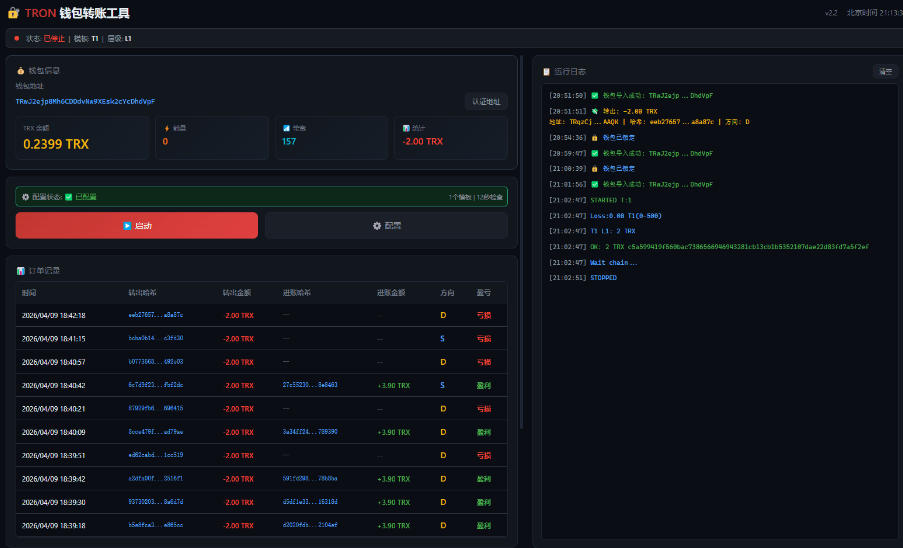
Task: Open settings with the 配置 button
Action: pyautogui.click(x=386, y=225)
